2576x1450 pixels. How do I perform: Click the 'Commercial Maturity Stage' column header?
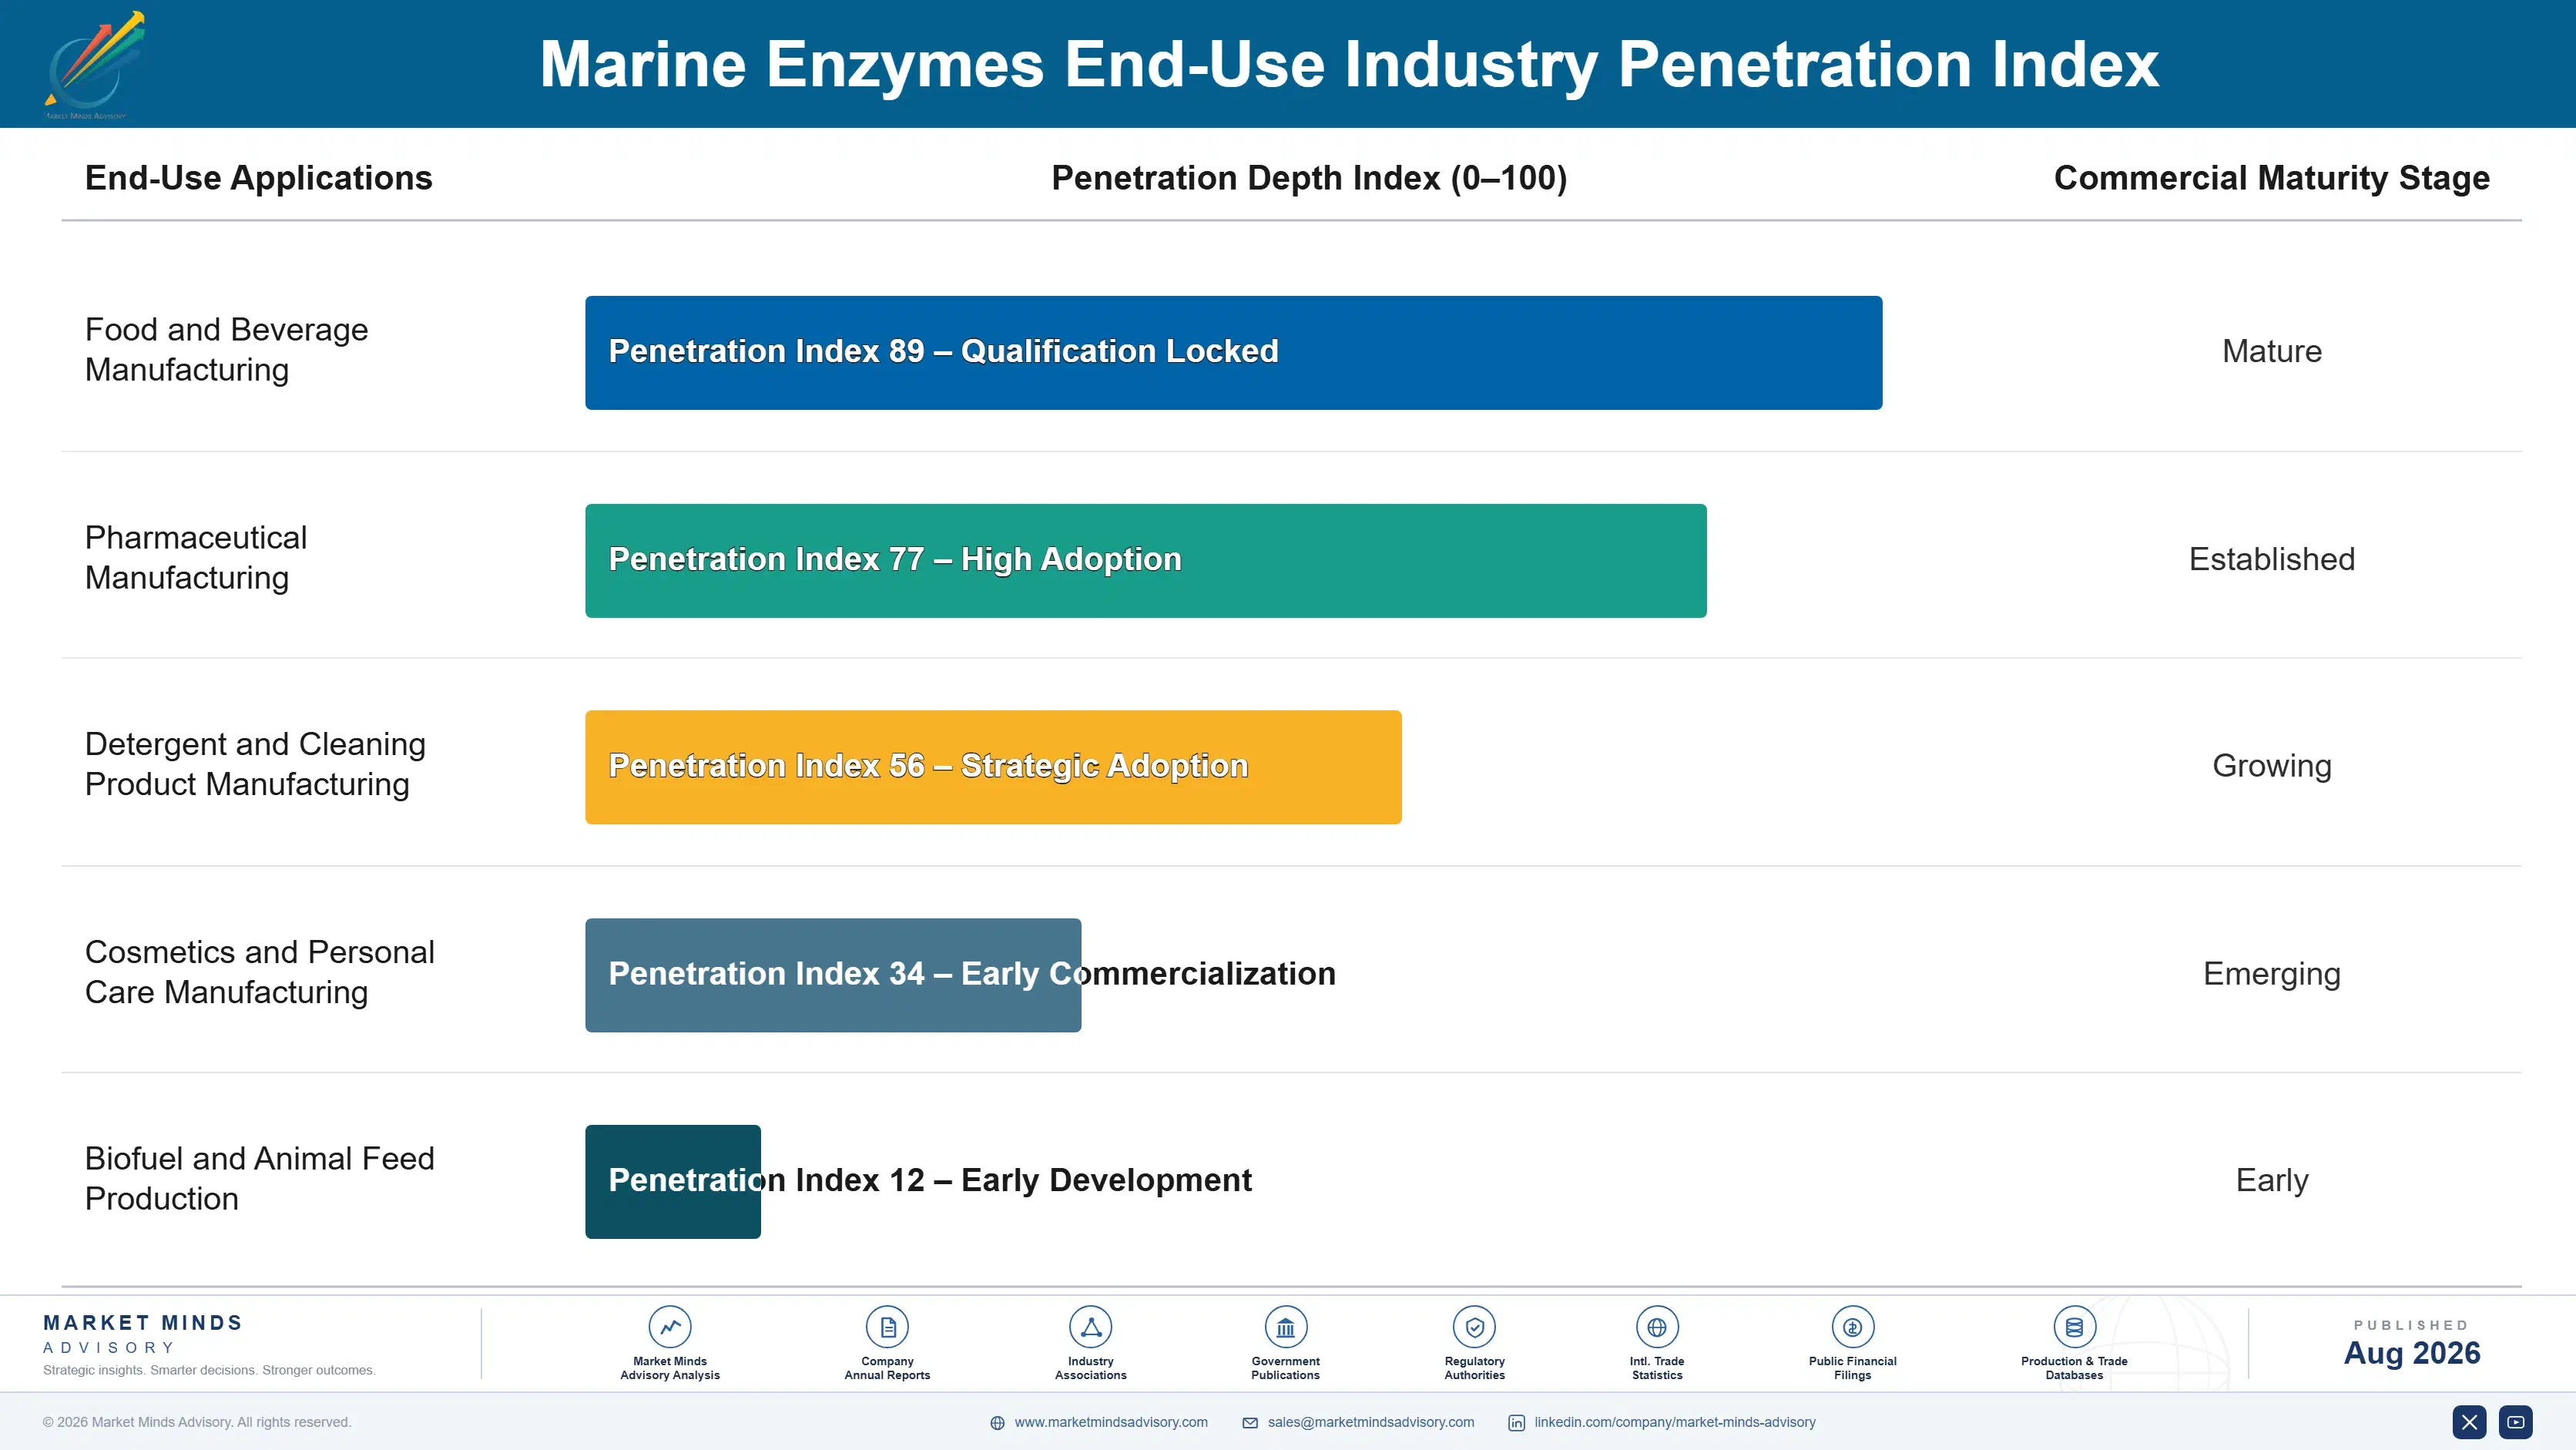point(2272,178)
